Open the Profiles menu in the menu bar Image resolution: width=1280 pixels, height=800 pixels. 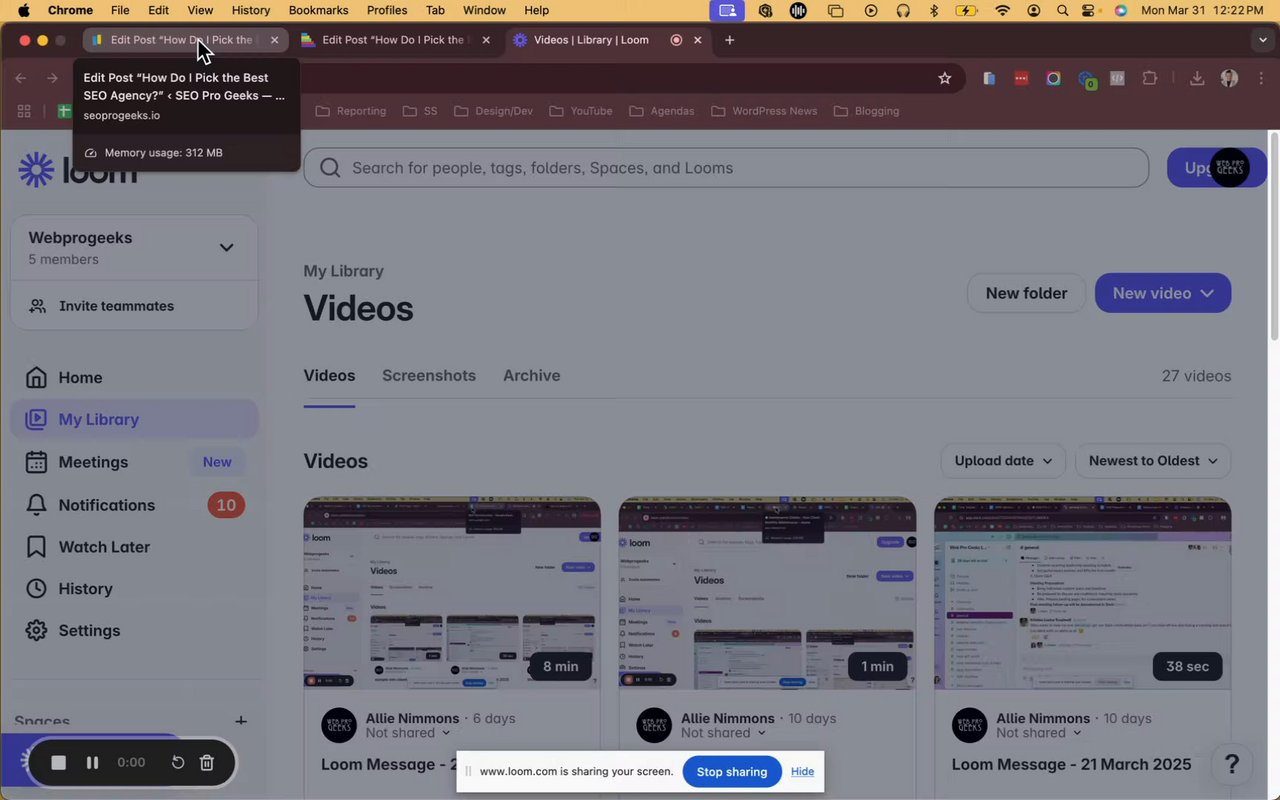click(x=387, y=10)
